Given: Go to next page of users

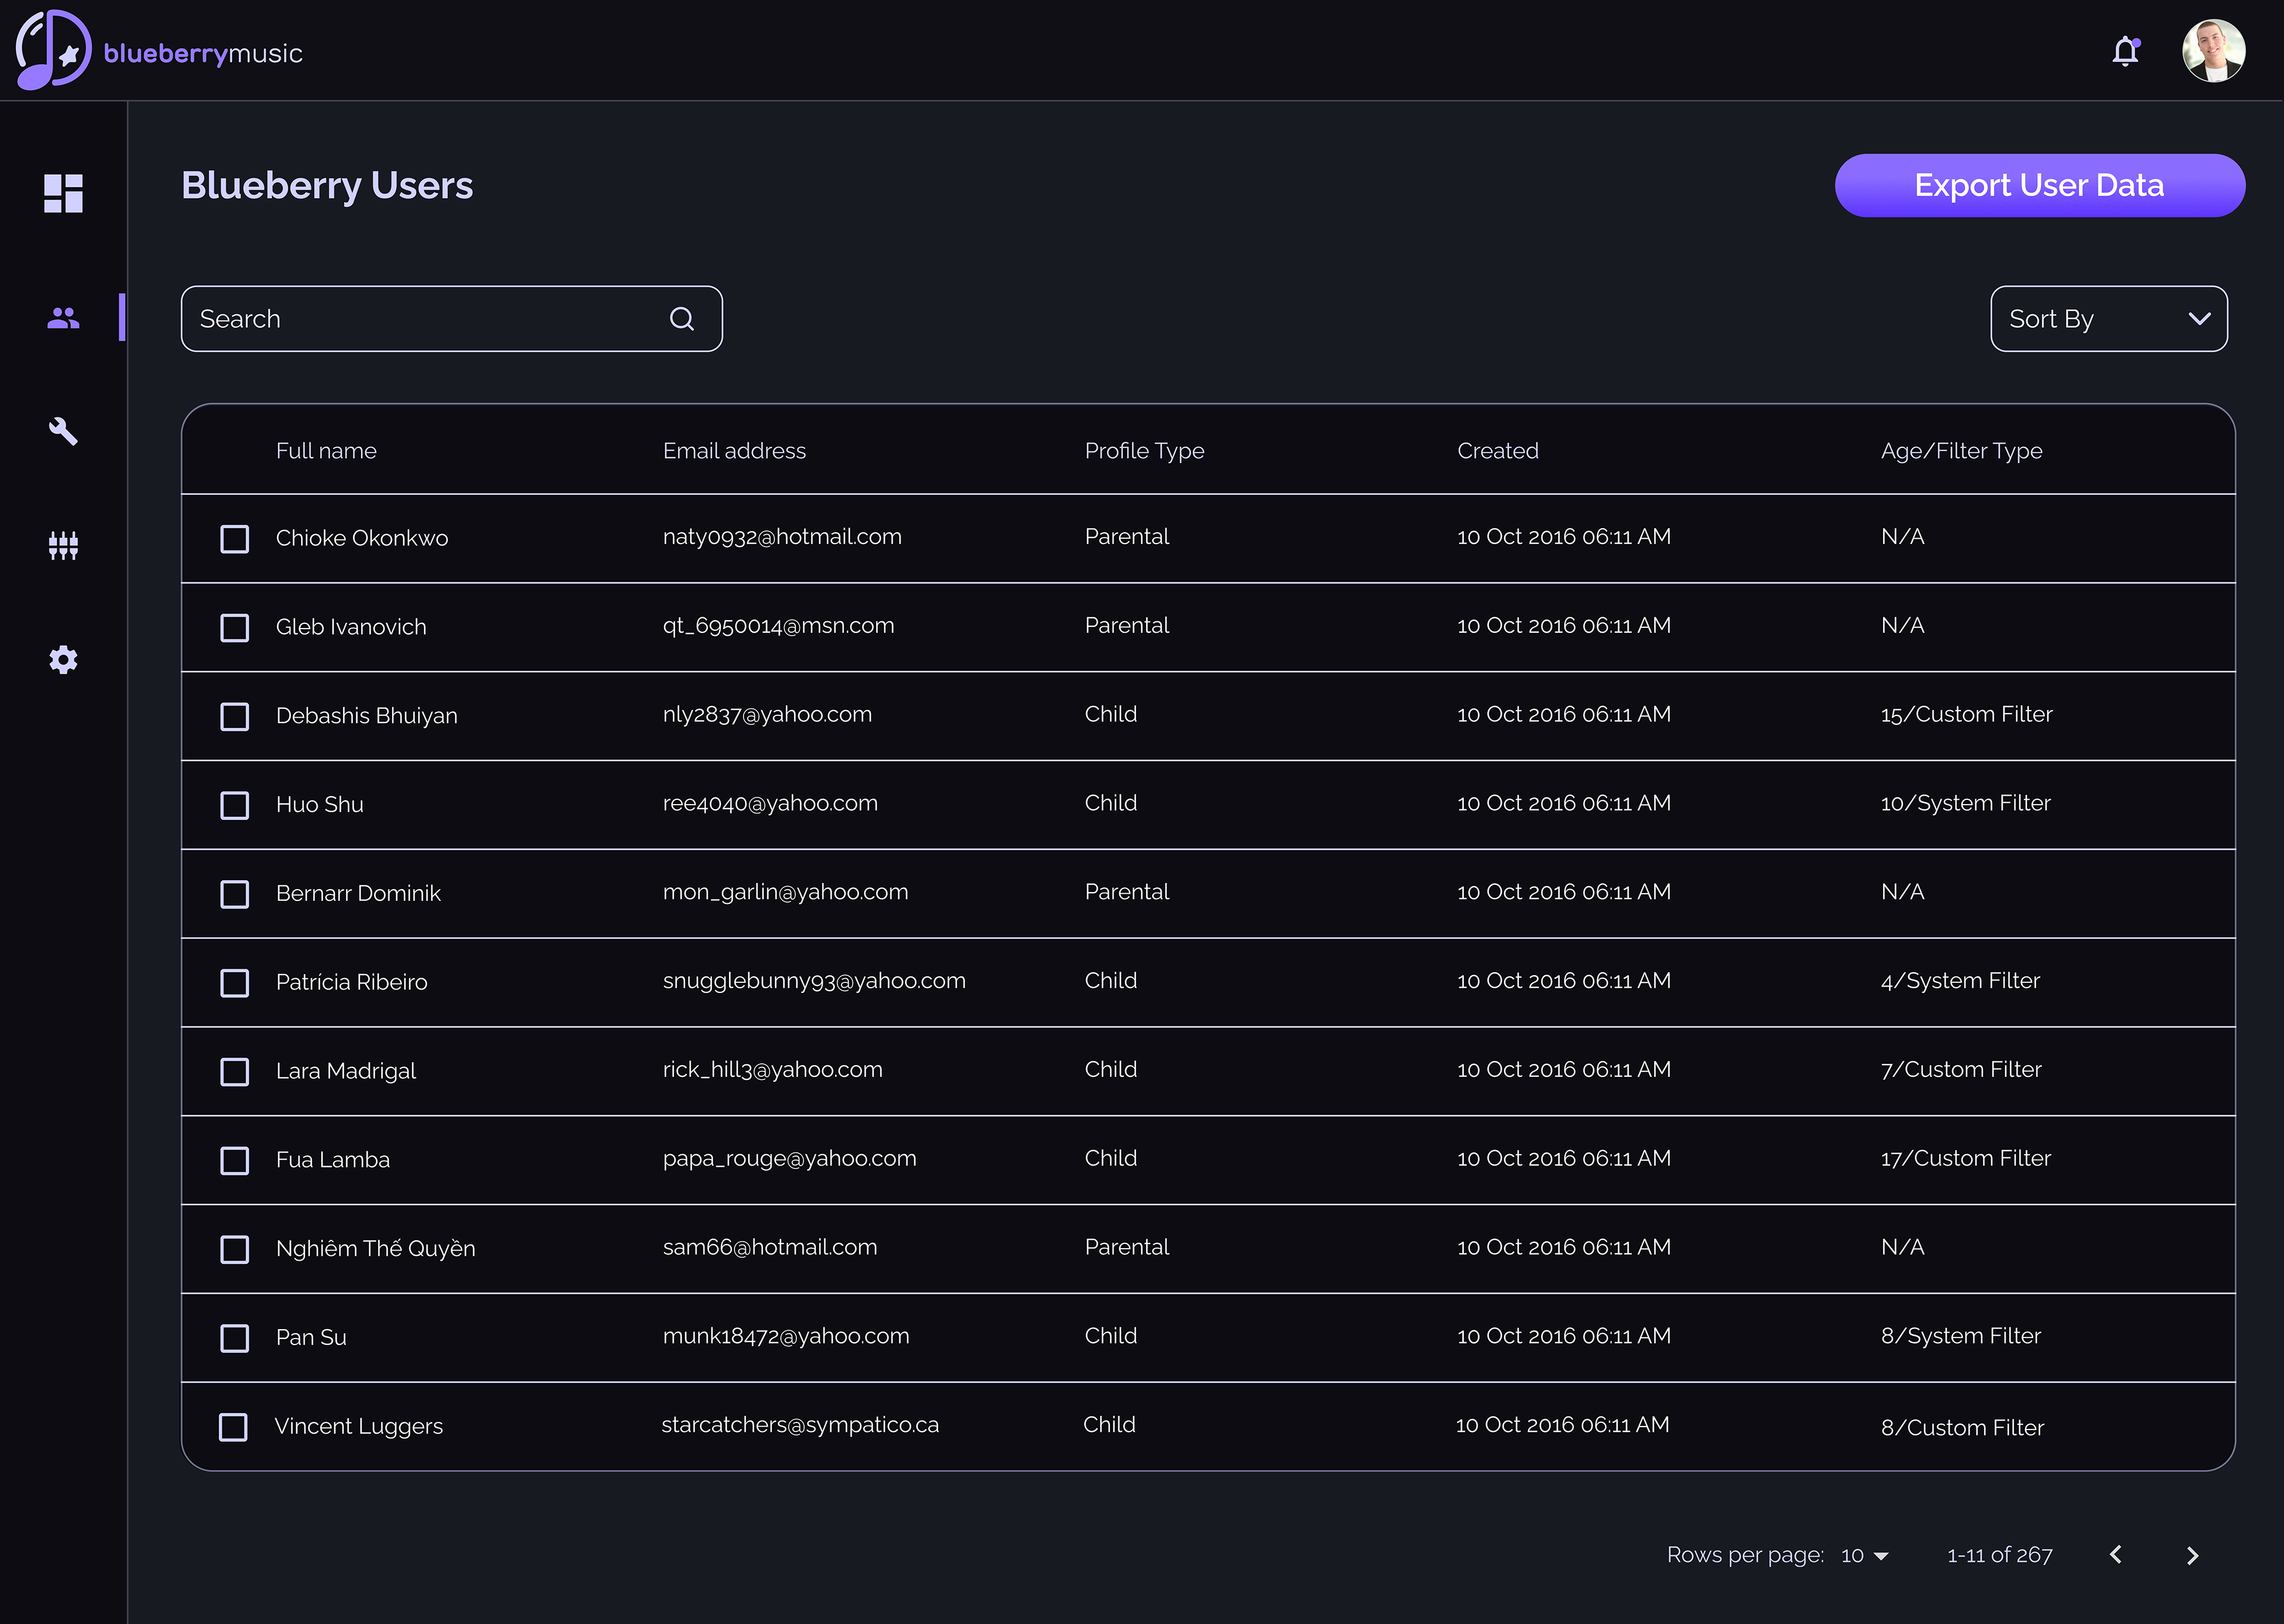Looking at the screenshot, I should [2192, 1555].
